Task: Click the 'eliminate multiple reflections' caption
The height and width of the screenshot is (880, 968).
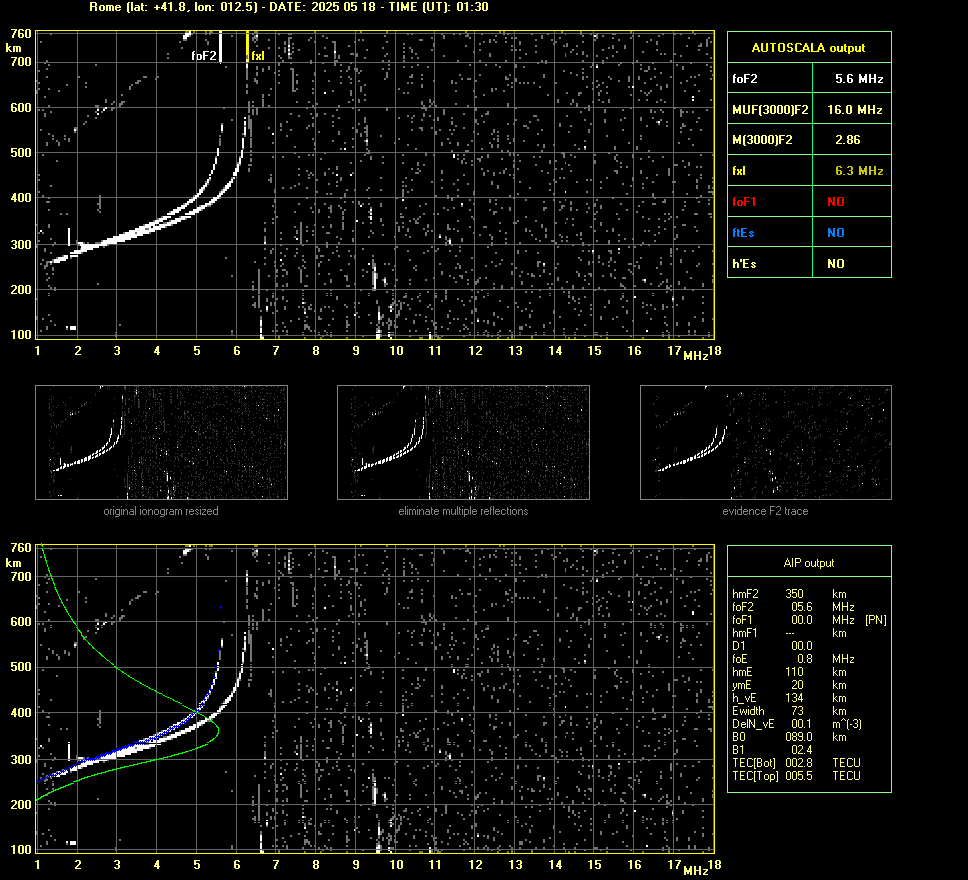Action: [x=463, y=511]
